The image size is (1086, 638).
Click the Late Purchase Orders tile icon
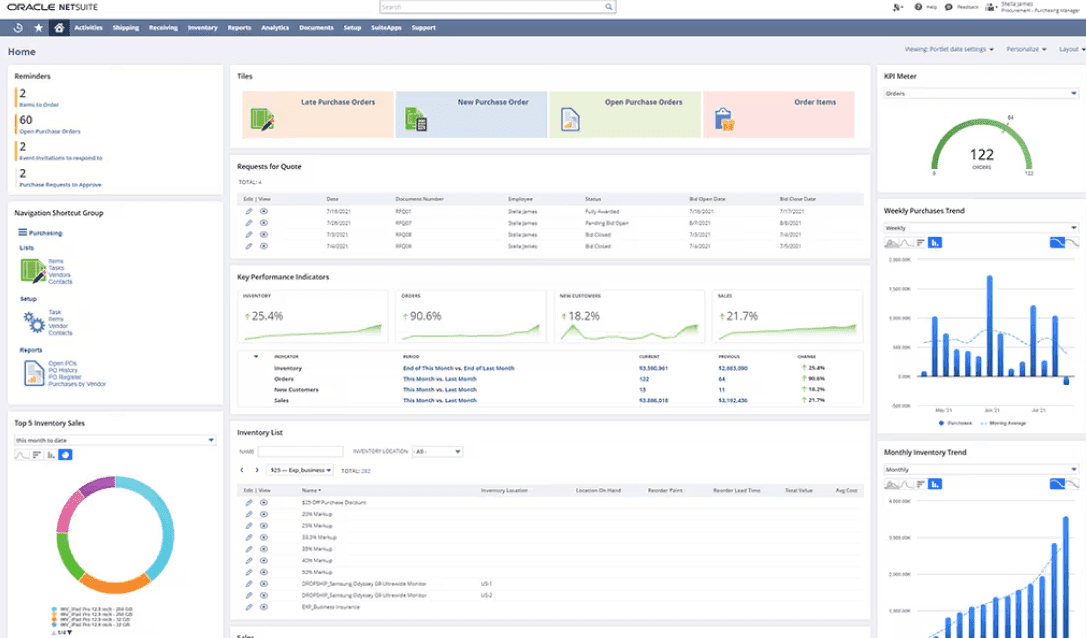(x=262, y=120)
